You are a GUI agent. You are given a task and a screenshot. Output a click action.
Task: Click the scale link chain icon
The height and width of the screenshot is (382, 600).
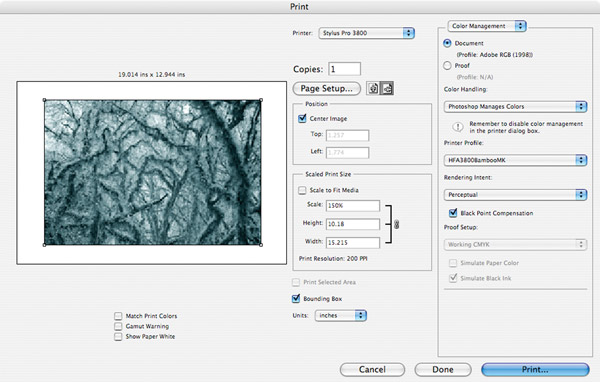(396, 224)
